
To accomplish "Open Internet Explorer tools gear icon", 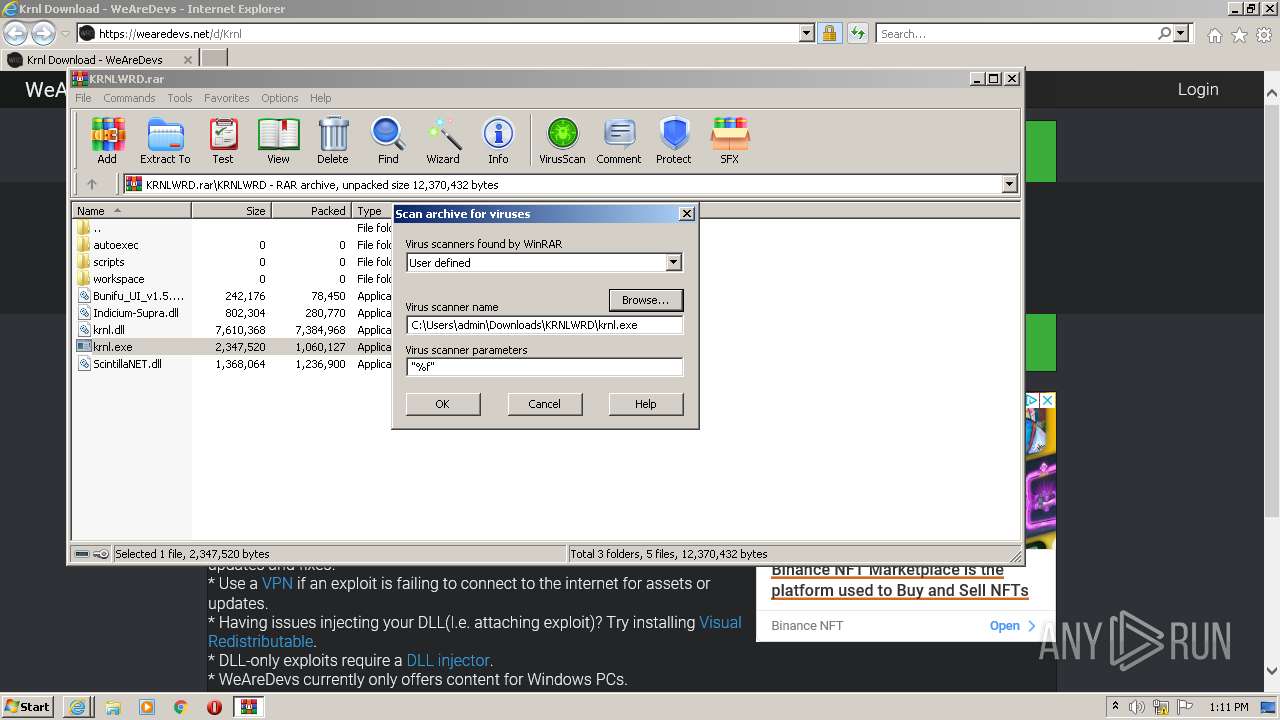I will [x=1264, y=35].
